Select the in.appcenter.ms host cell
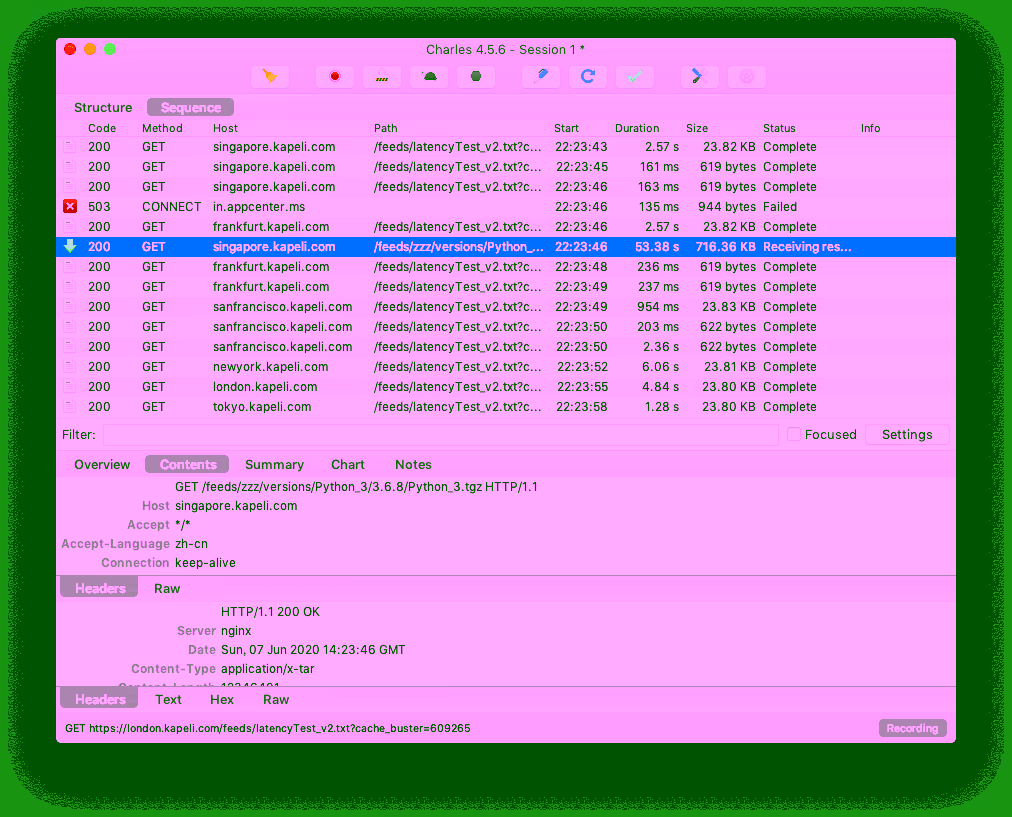The width and height of the screenshot is (1012, 817). tap(259, 207)
